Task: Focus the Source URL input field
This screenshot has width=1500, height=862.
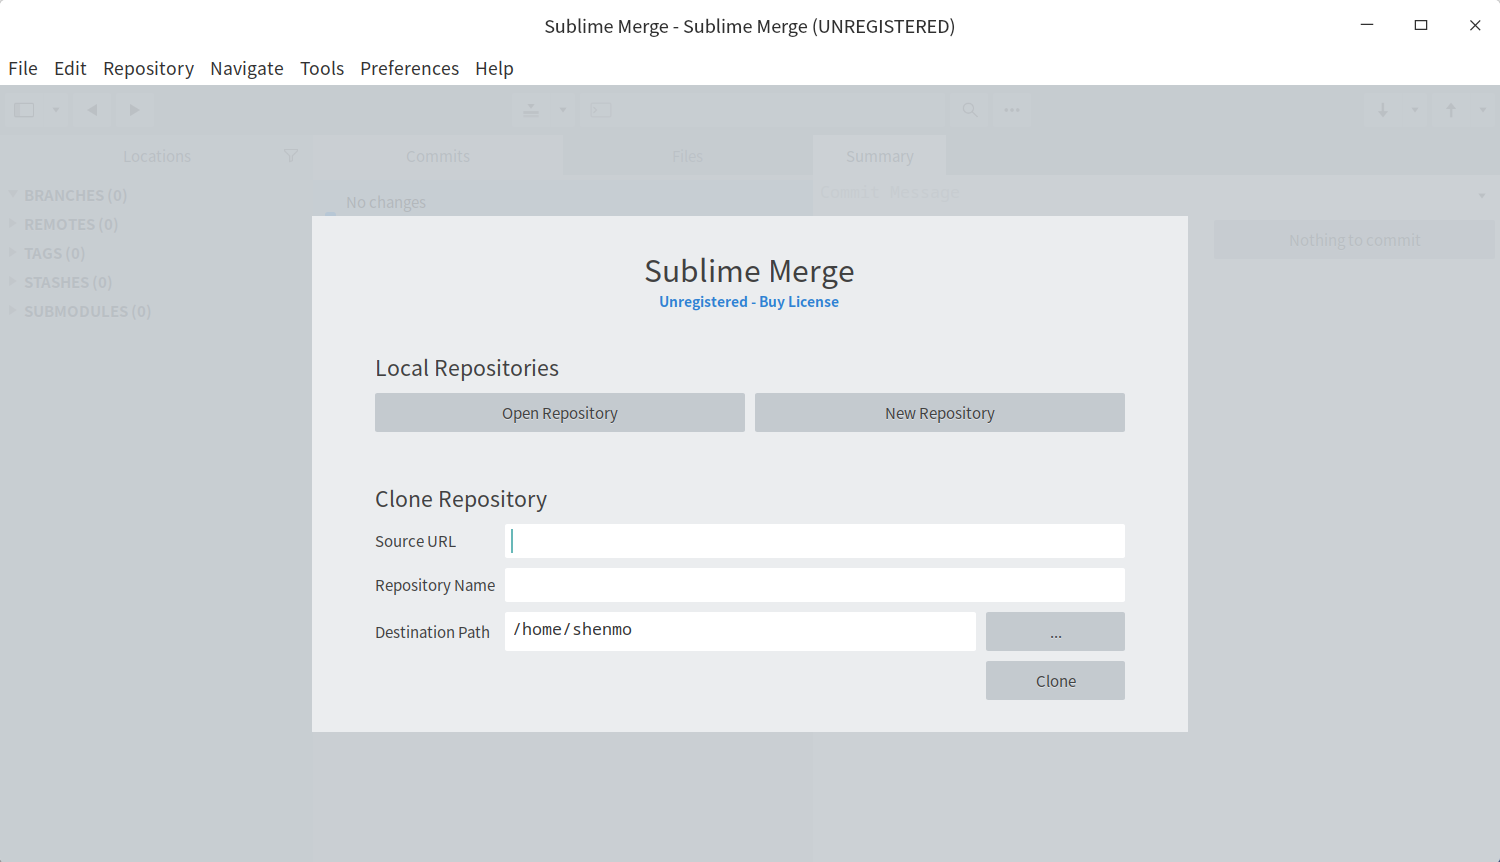Action: click(x=814, y=541)
